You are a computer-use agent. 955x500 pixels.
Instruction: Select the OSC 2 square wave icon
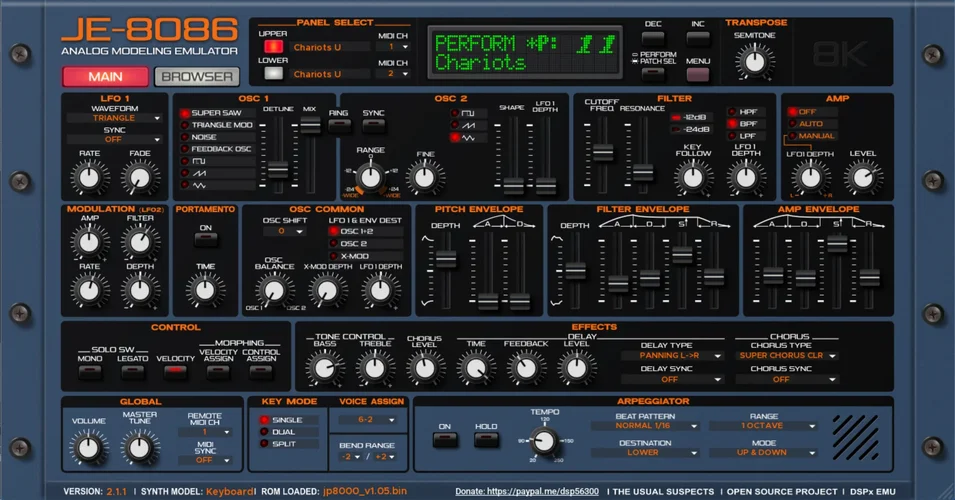point(468,113)
